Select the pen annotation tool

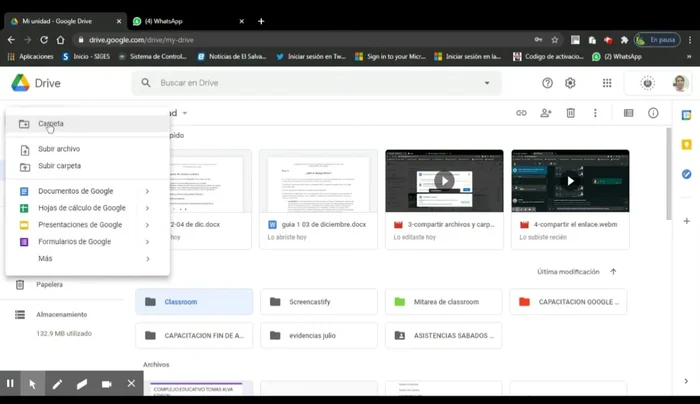click(57, 383)
